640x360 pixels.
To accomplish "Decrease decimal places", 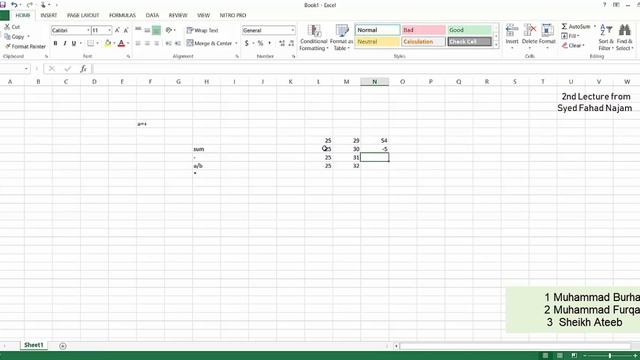I will point(291,43).
